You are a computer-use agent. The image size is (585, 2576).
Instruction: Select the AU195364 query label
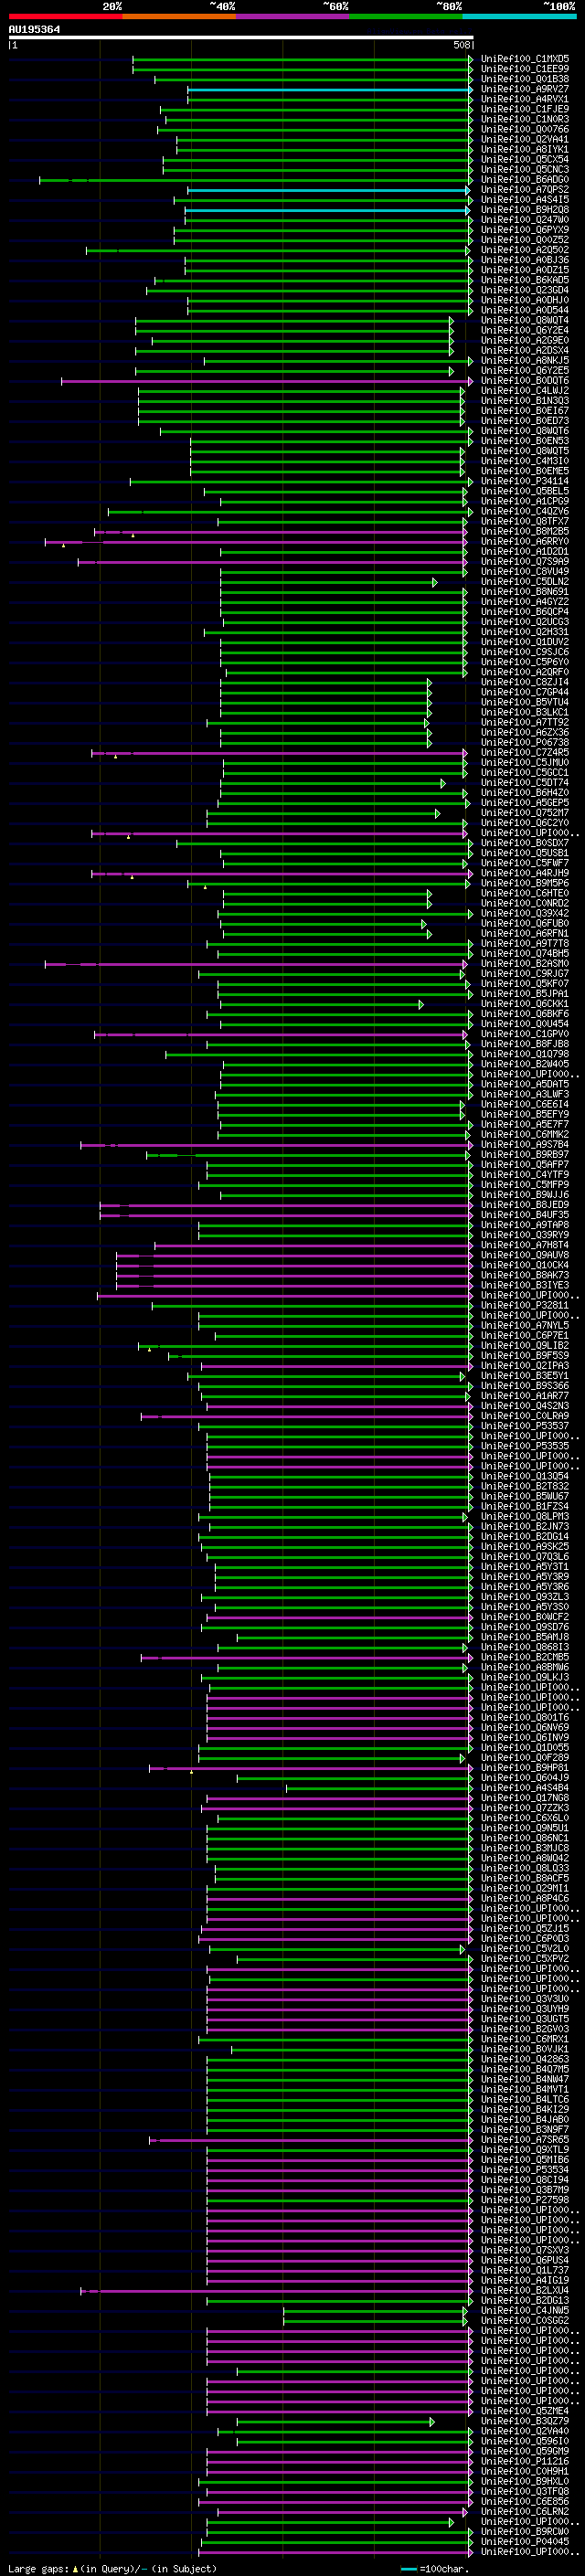34,29
